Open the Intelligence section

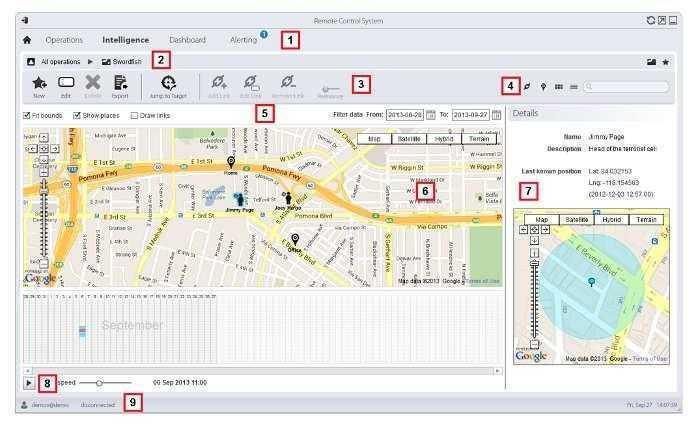coord(125,40)
